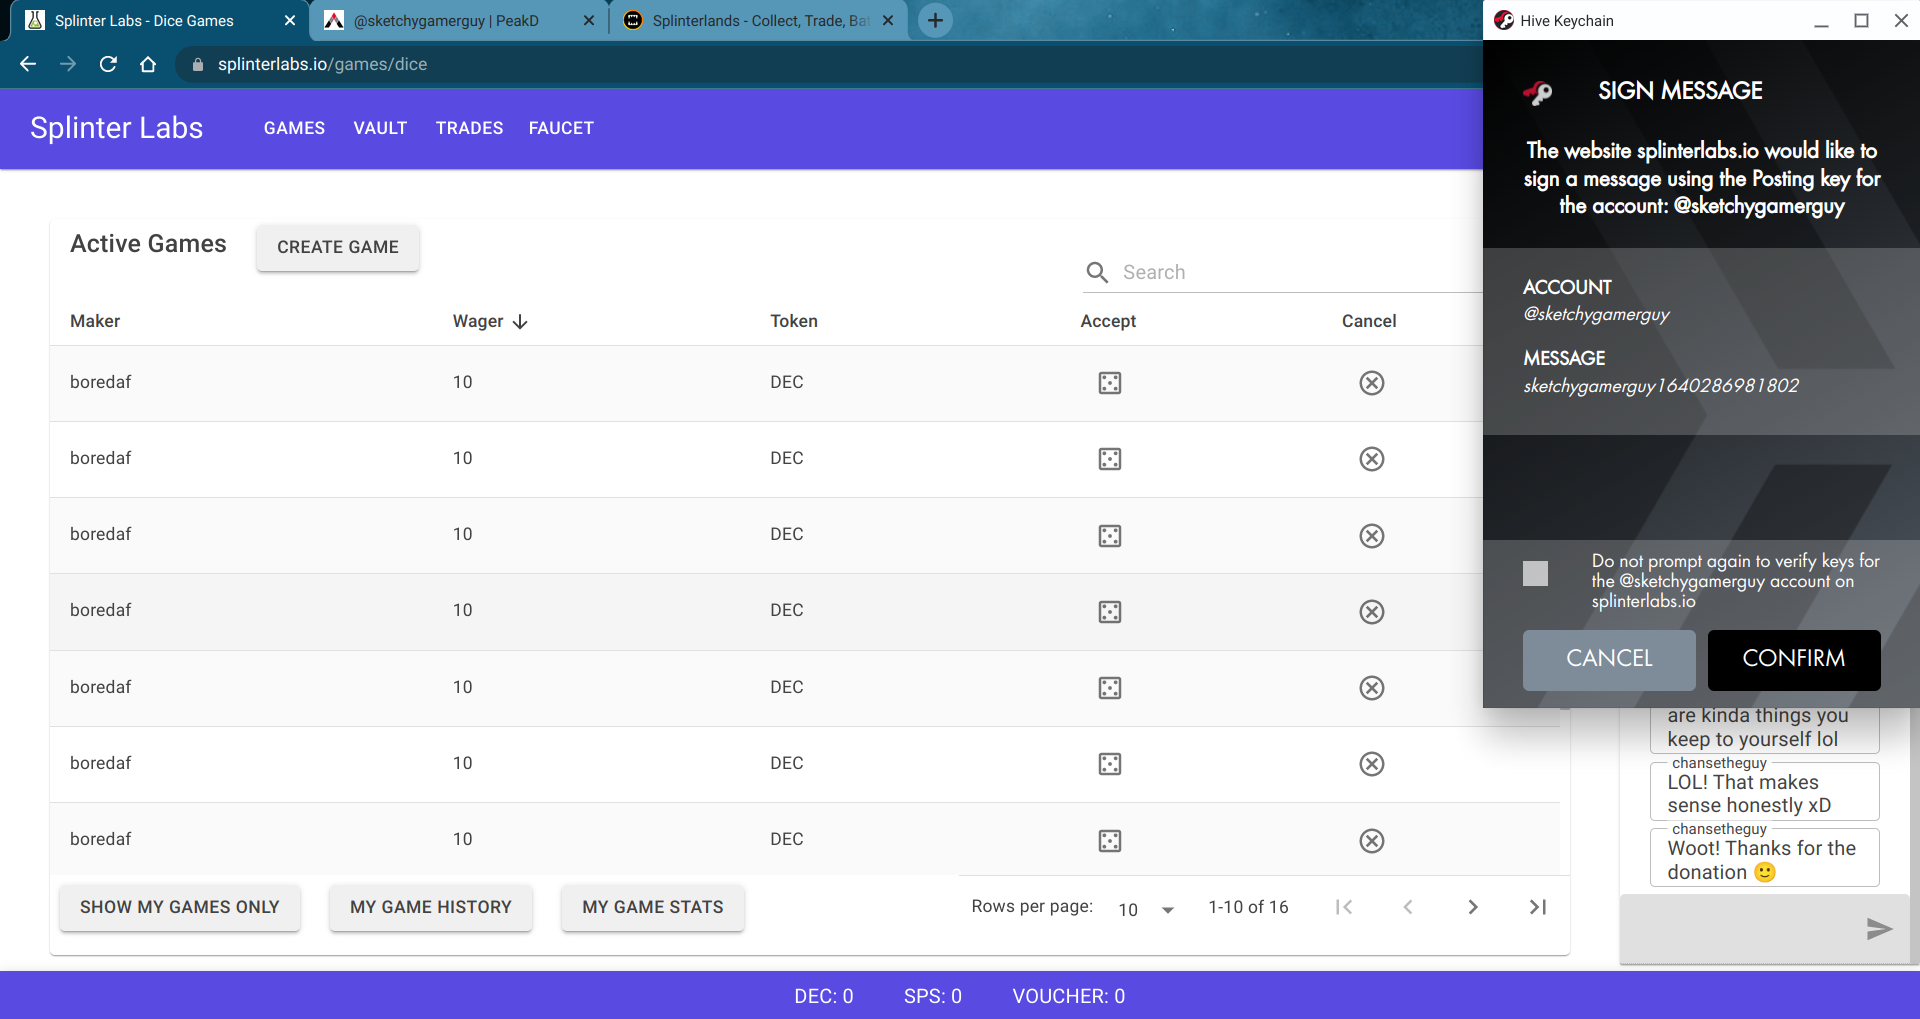Viewport: 1920px width, 1019px height.
Task: Sort by the Token column header
Action: (794, 321)
